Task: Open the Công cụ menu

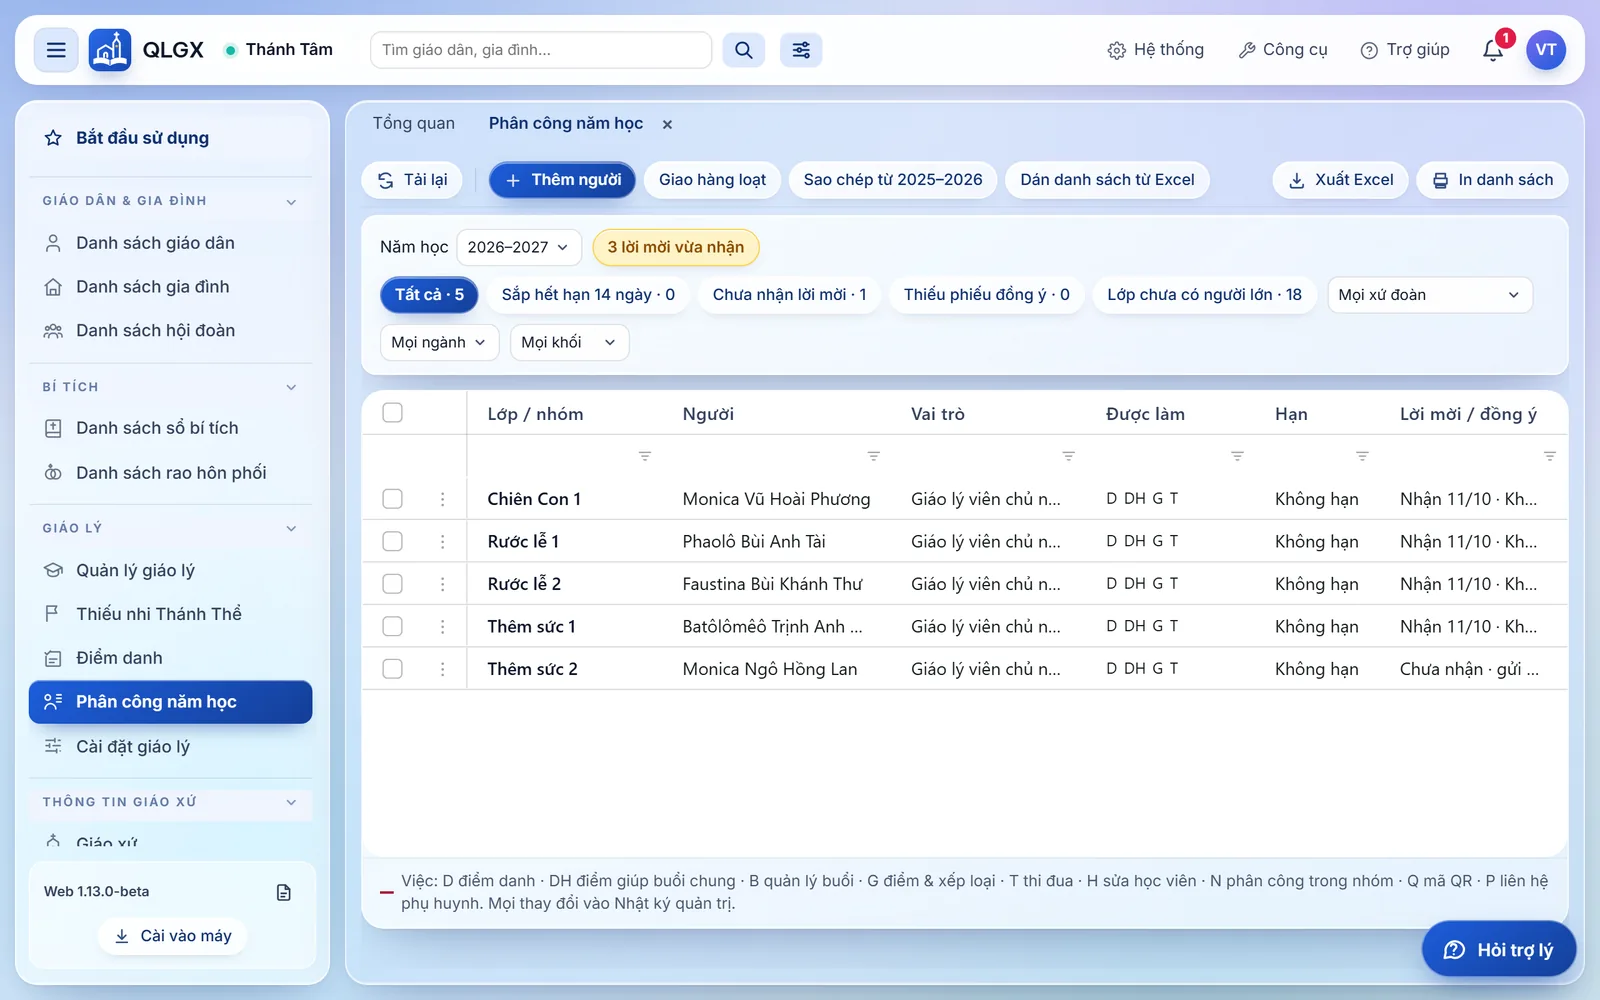Action: tap(1283, 50)
